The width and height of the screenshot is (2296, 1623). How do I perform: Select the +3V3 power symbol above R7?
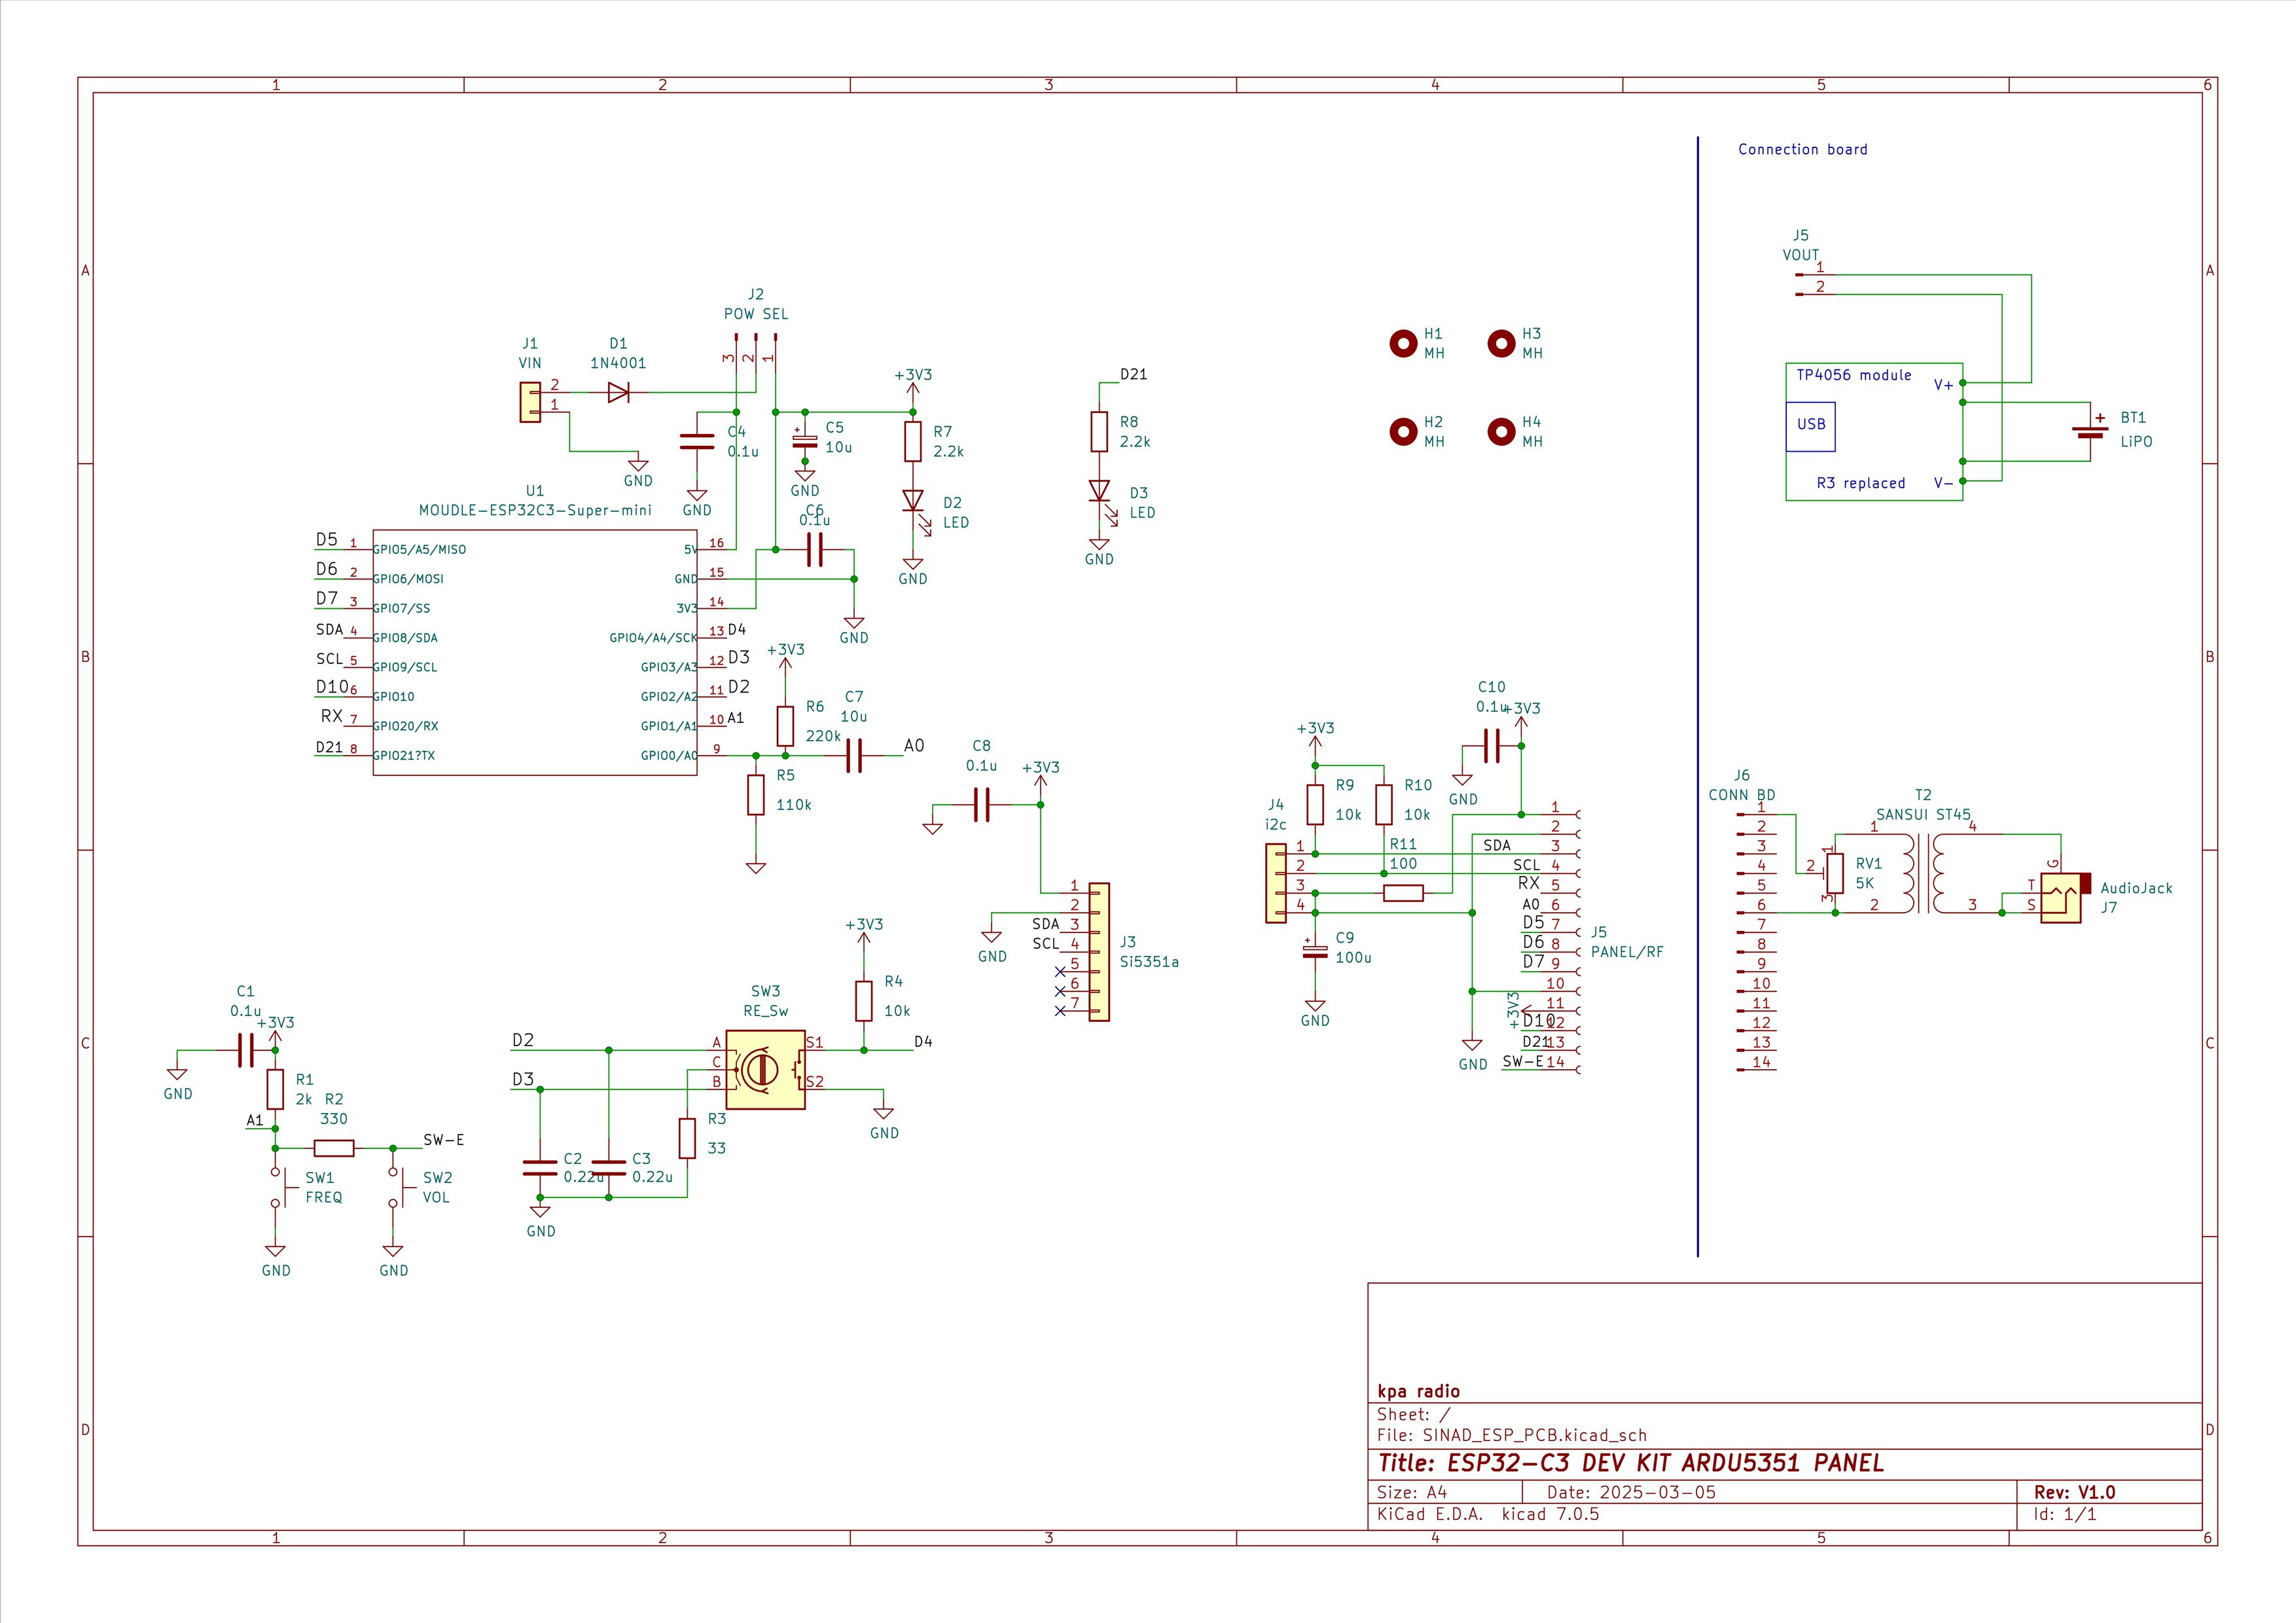point(912,389)
